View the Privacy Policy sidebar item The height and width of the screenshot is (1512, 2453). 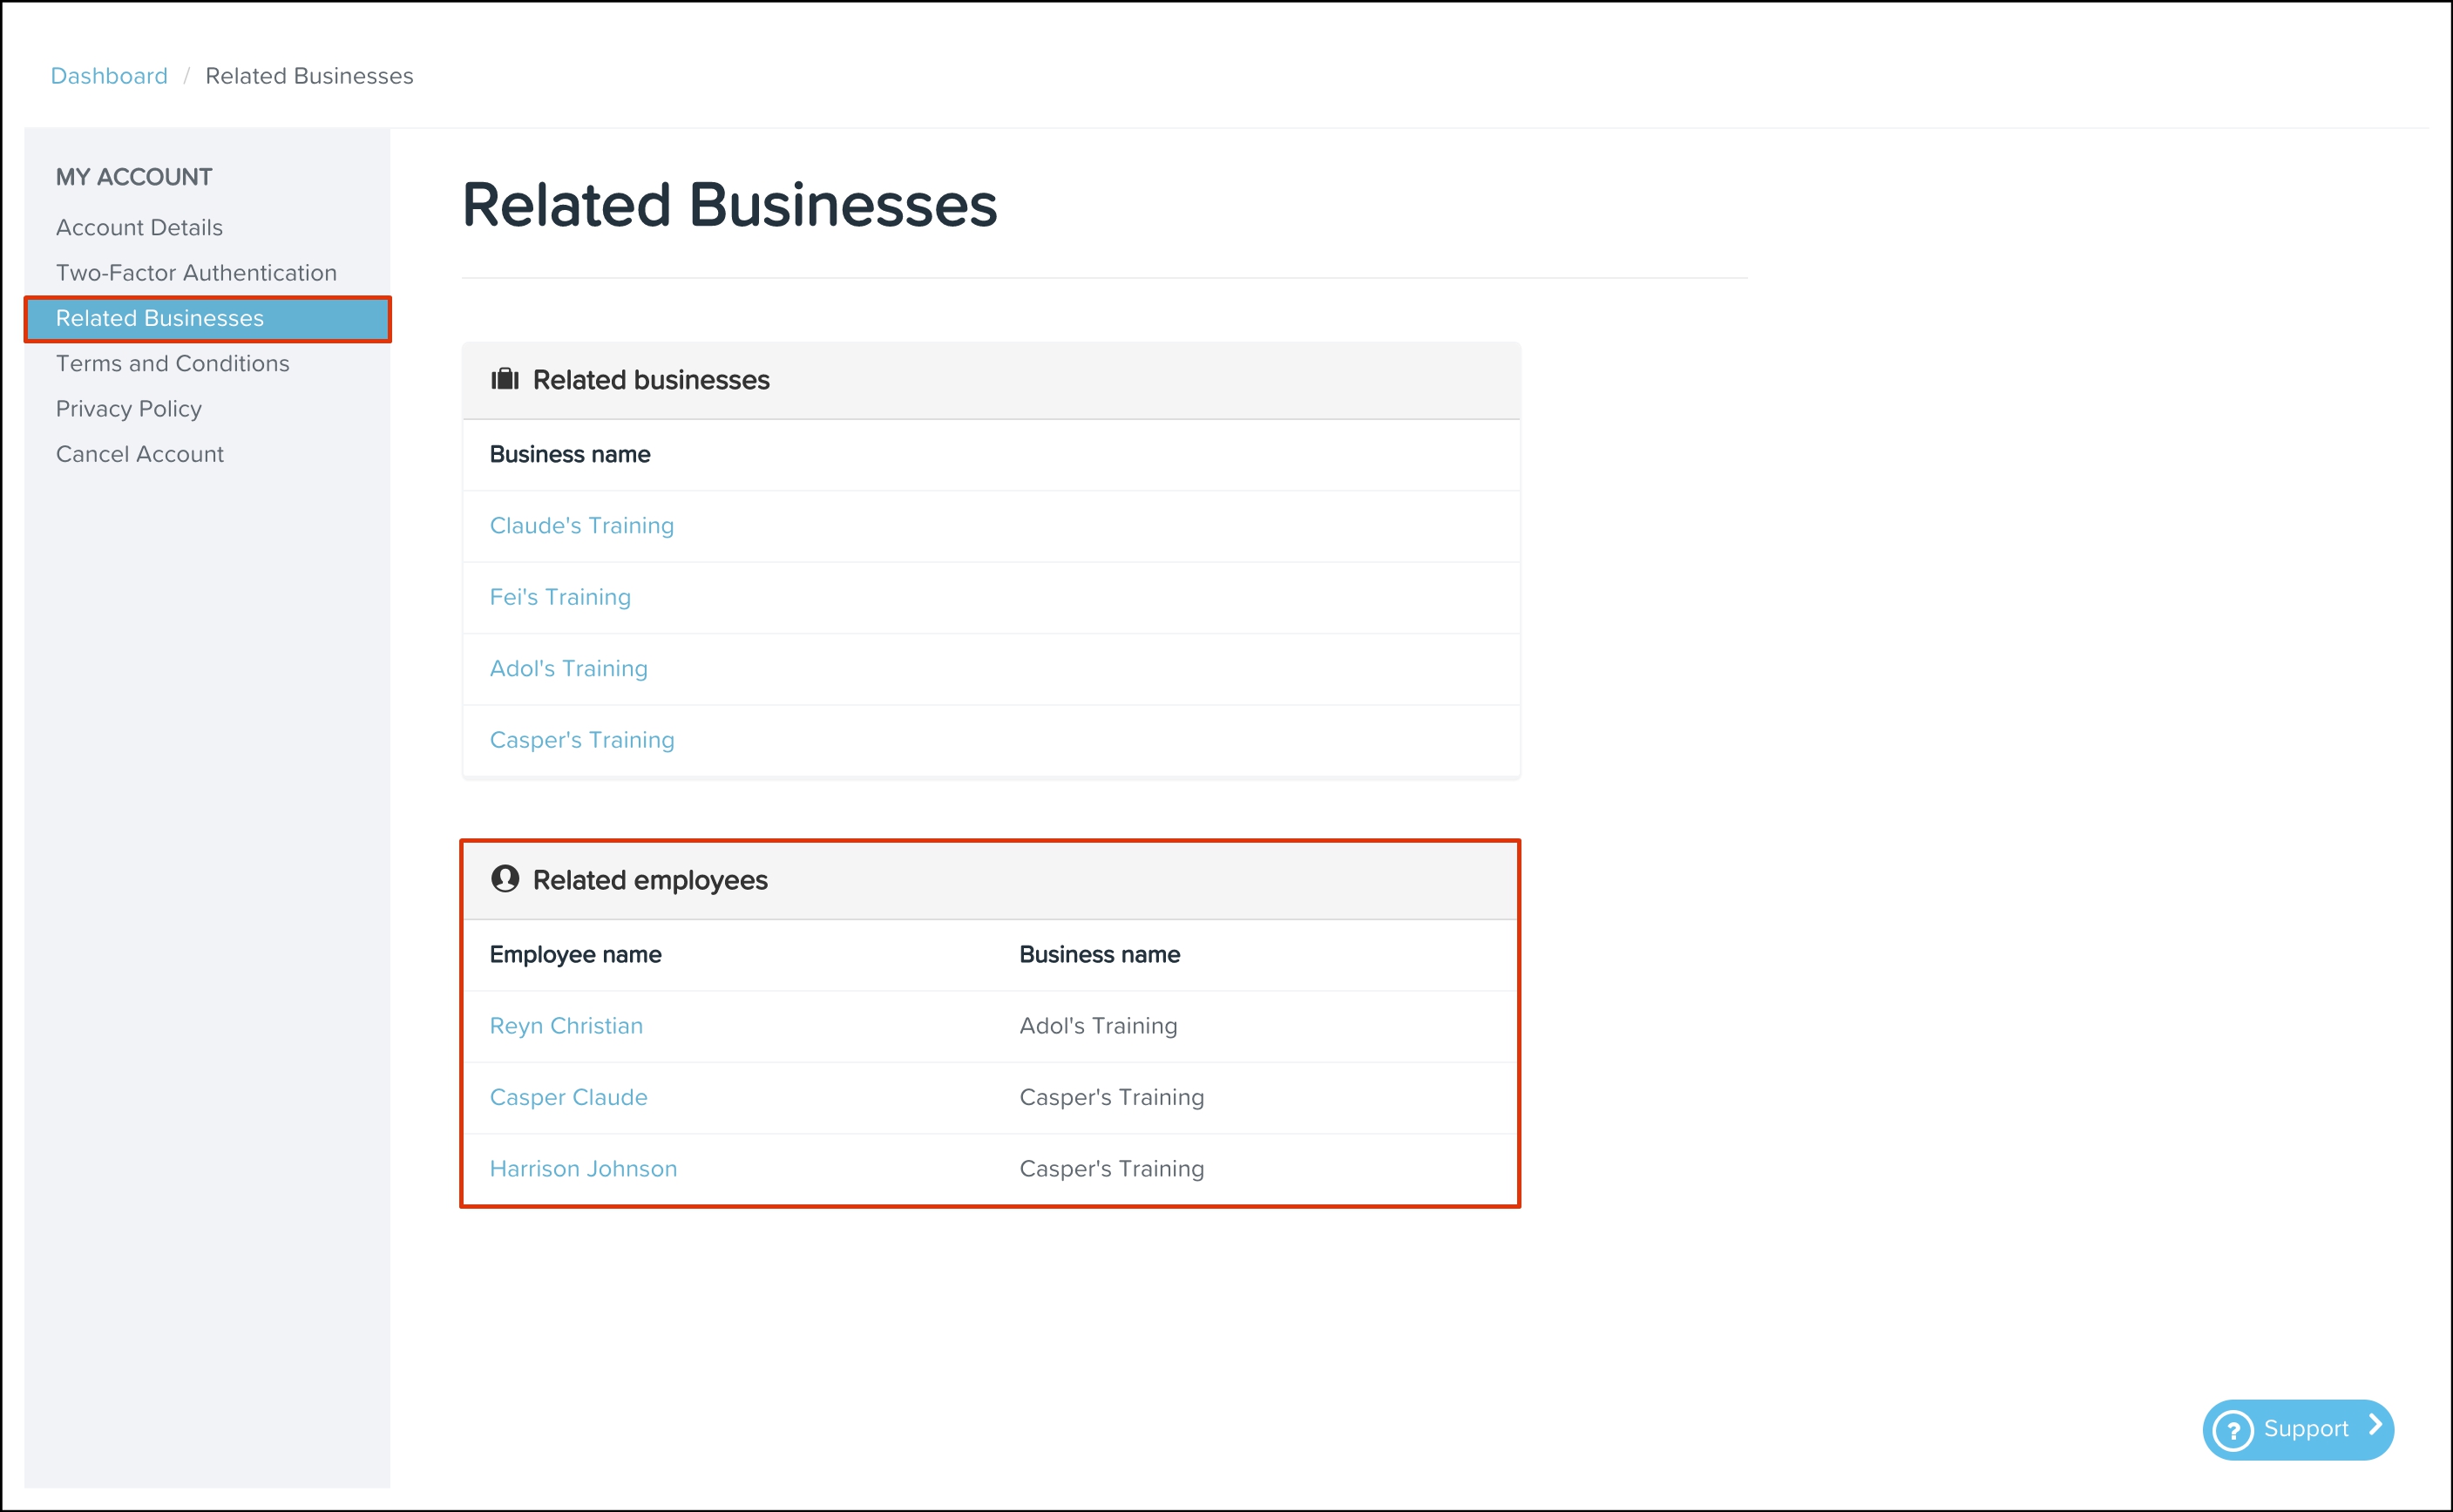[x=128, y=409]
